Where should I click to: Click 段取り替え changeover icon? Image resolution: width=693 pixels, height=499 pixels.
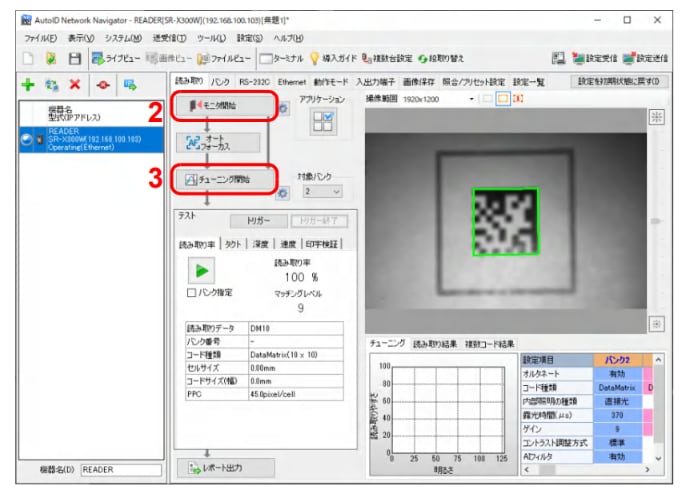(x=441, y=58)
